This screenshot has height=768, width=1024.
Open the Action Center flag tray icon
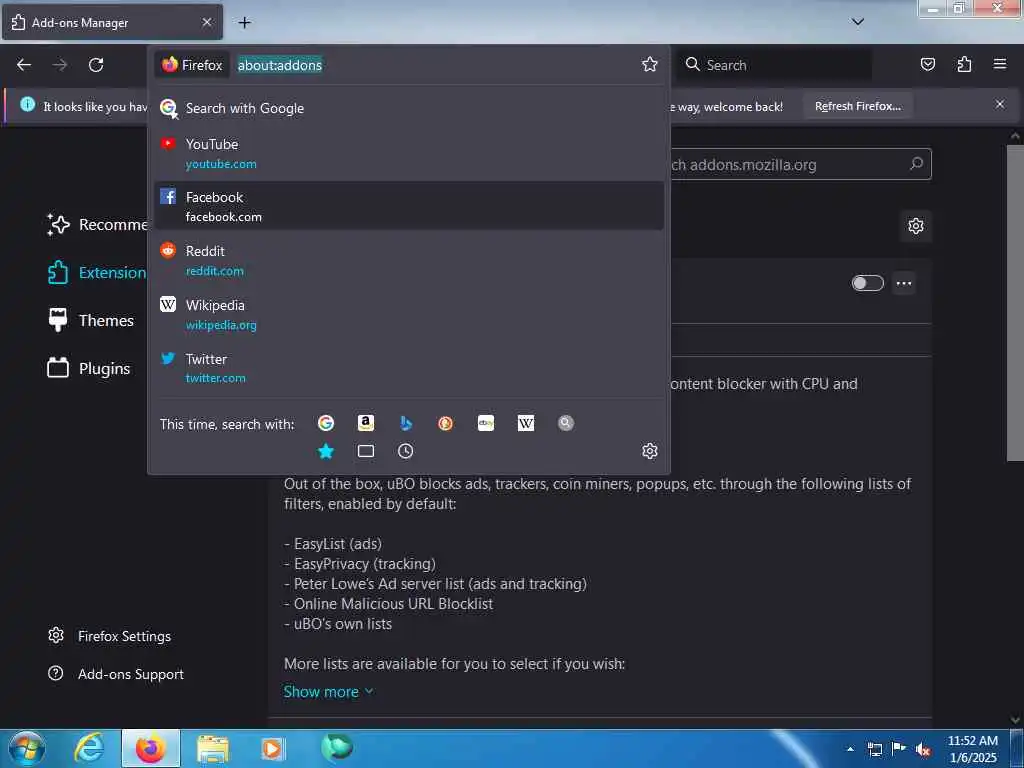pos(899,749)
